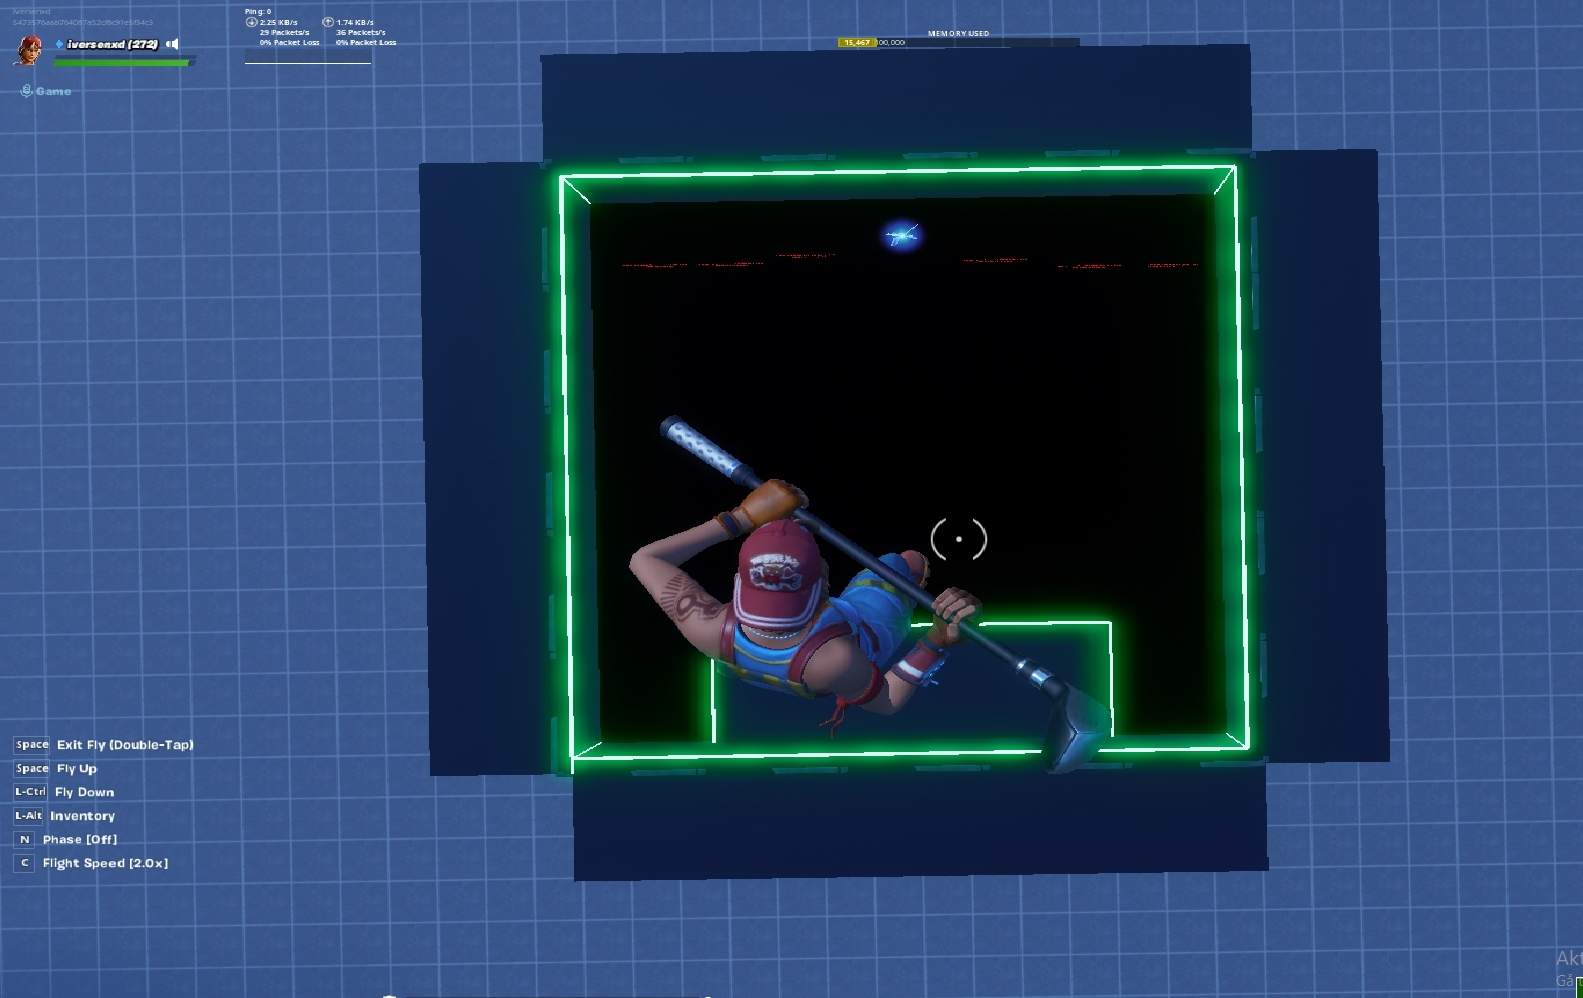This screenshot has width=1583, height=998.
Task: Click the speaker icon beside iversenxd
Action: [173, 44]
